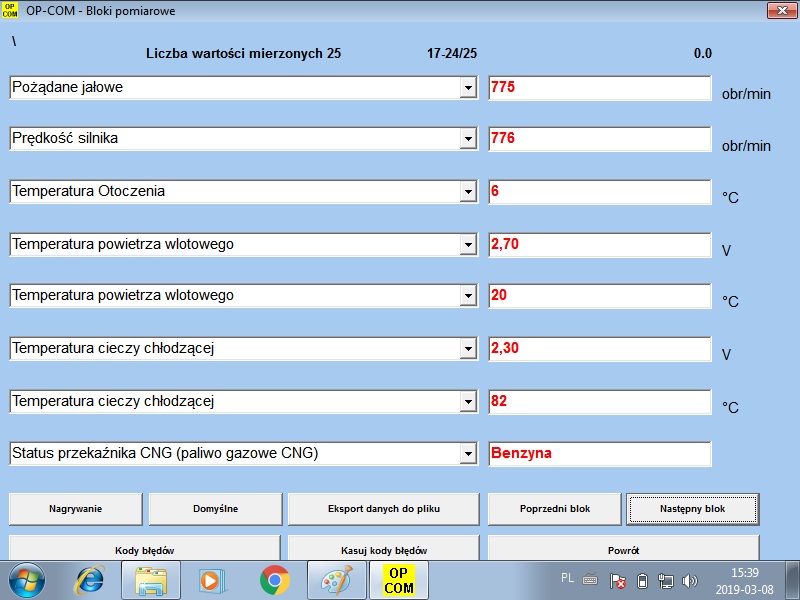Launch Google Chrome from taskbar
800x600 pixels.
(274, 580)
